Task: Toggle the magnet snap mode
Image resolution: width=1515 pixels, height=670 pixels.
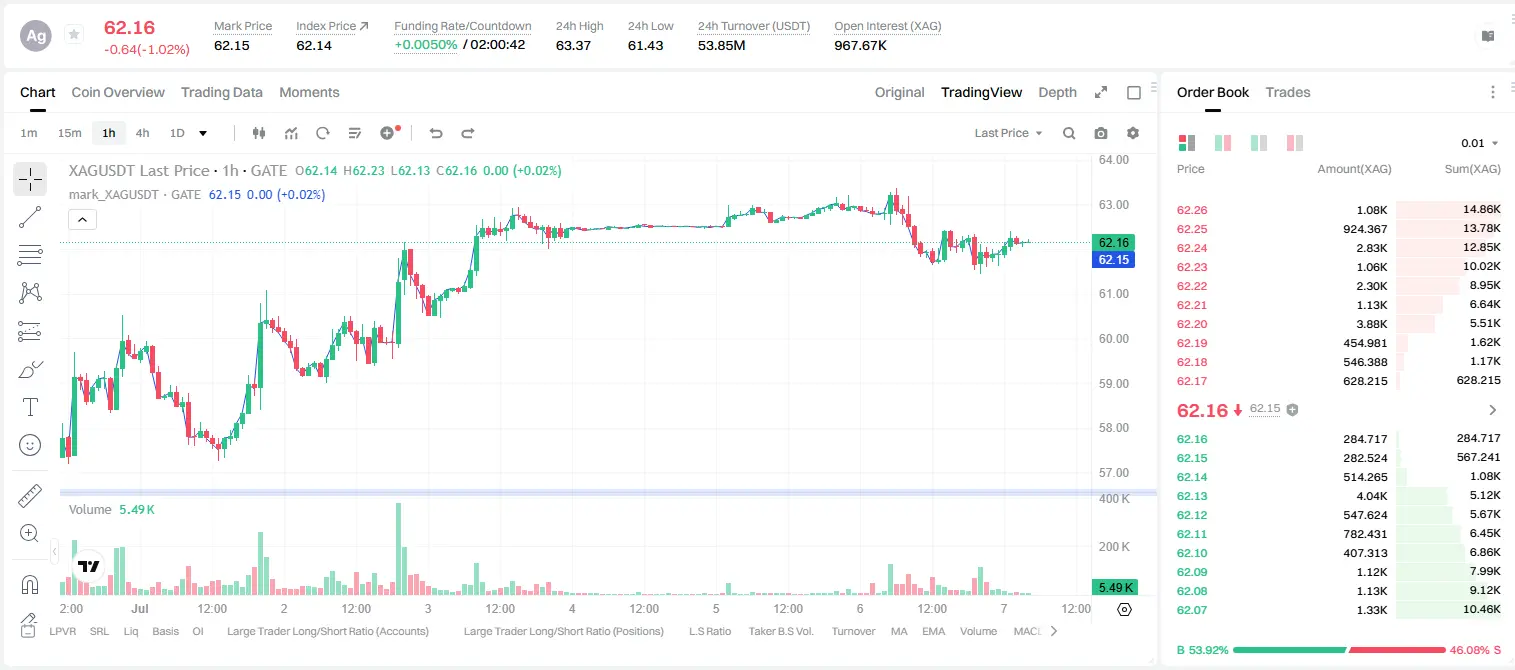Action: pyautogui.click(x=30, y=584)
